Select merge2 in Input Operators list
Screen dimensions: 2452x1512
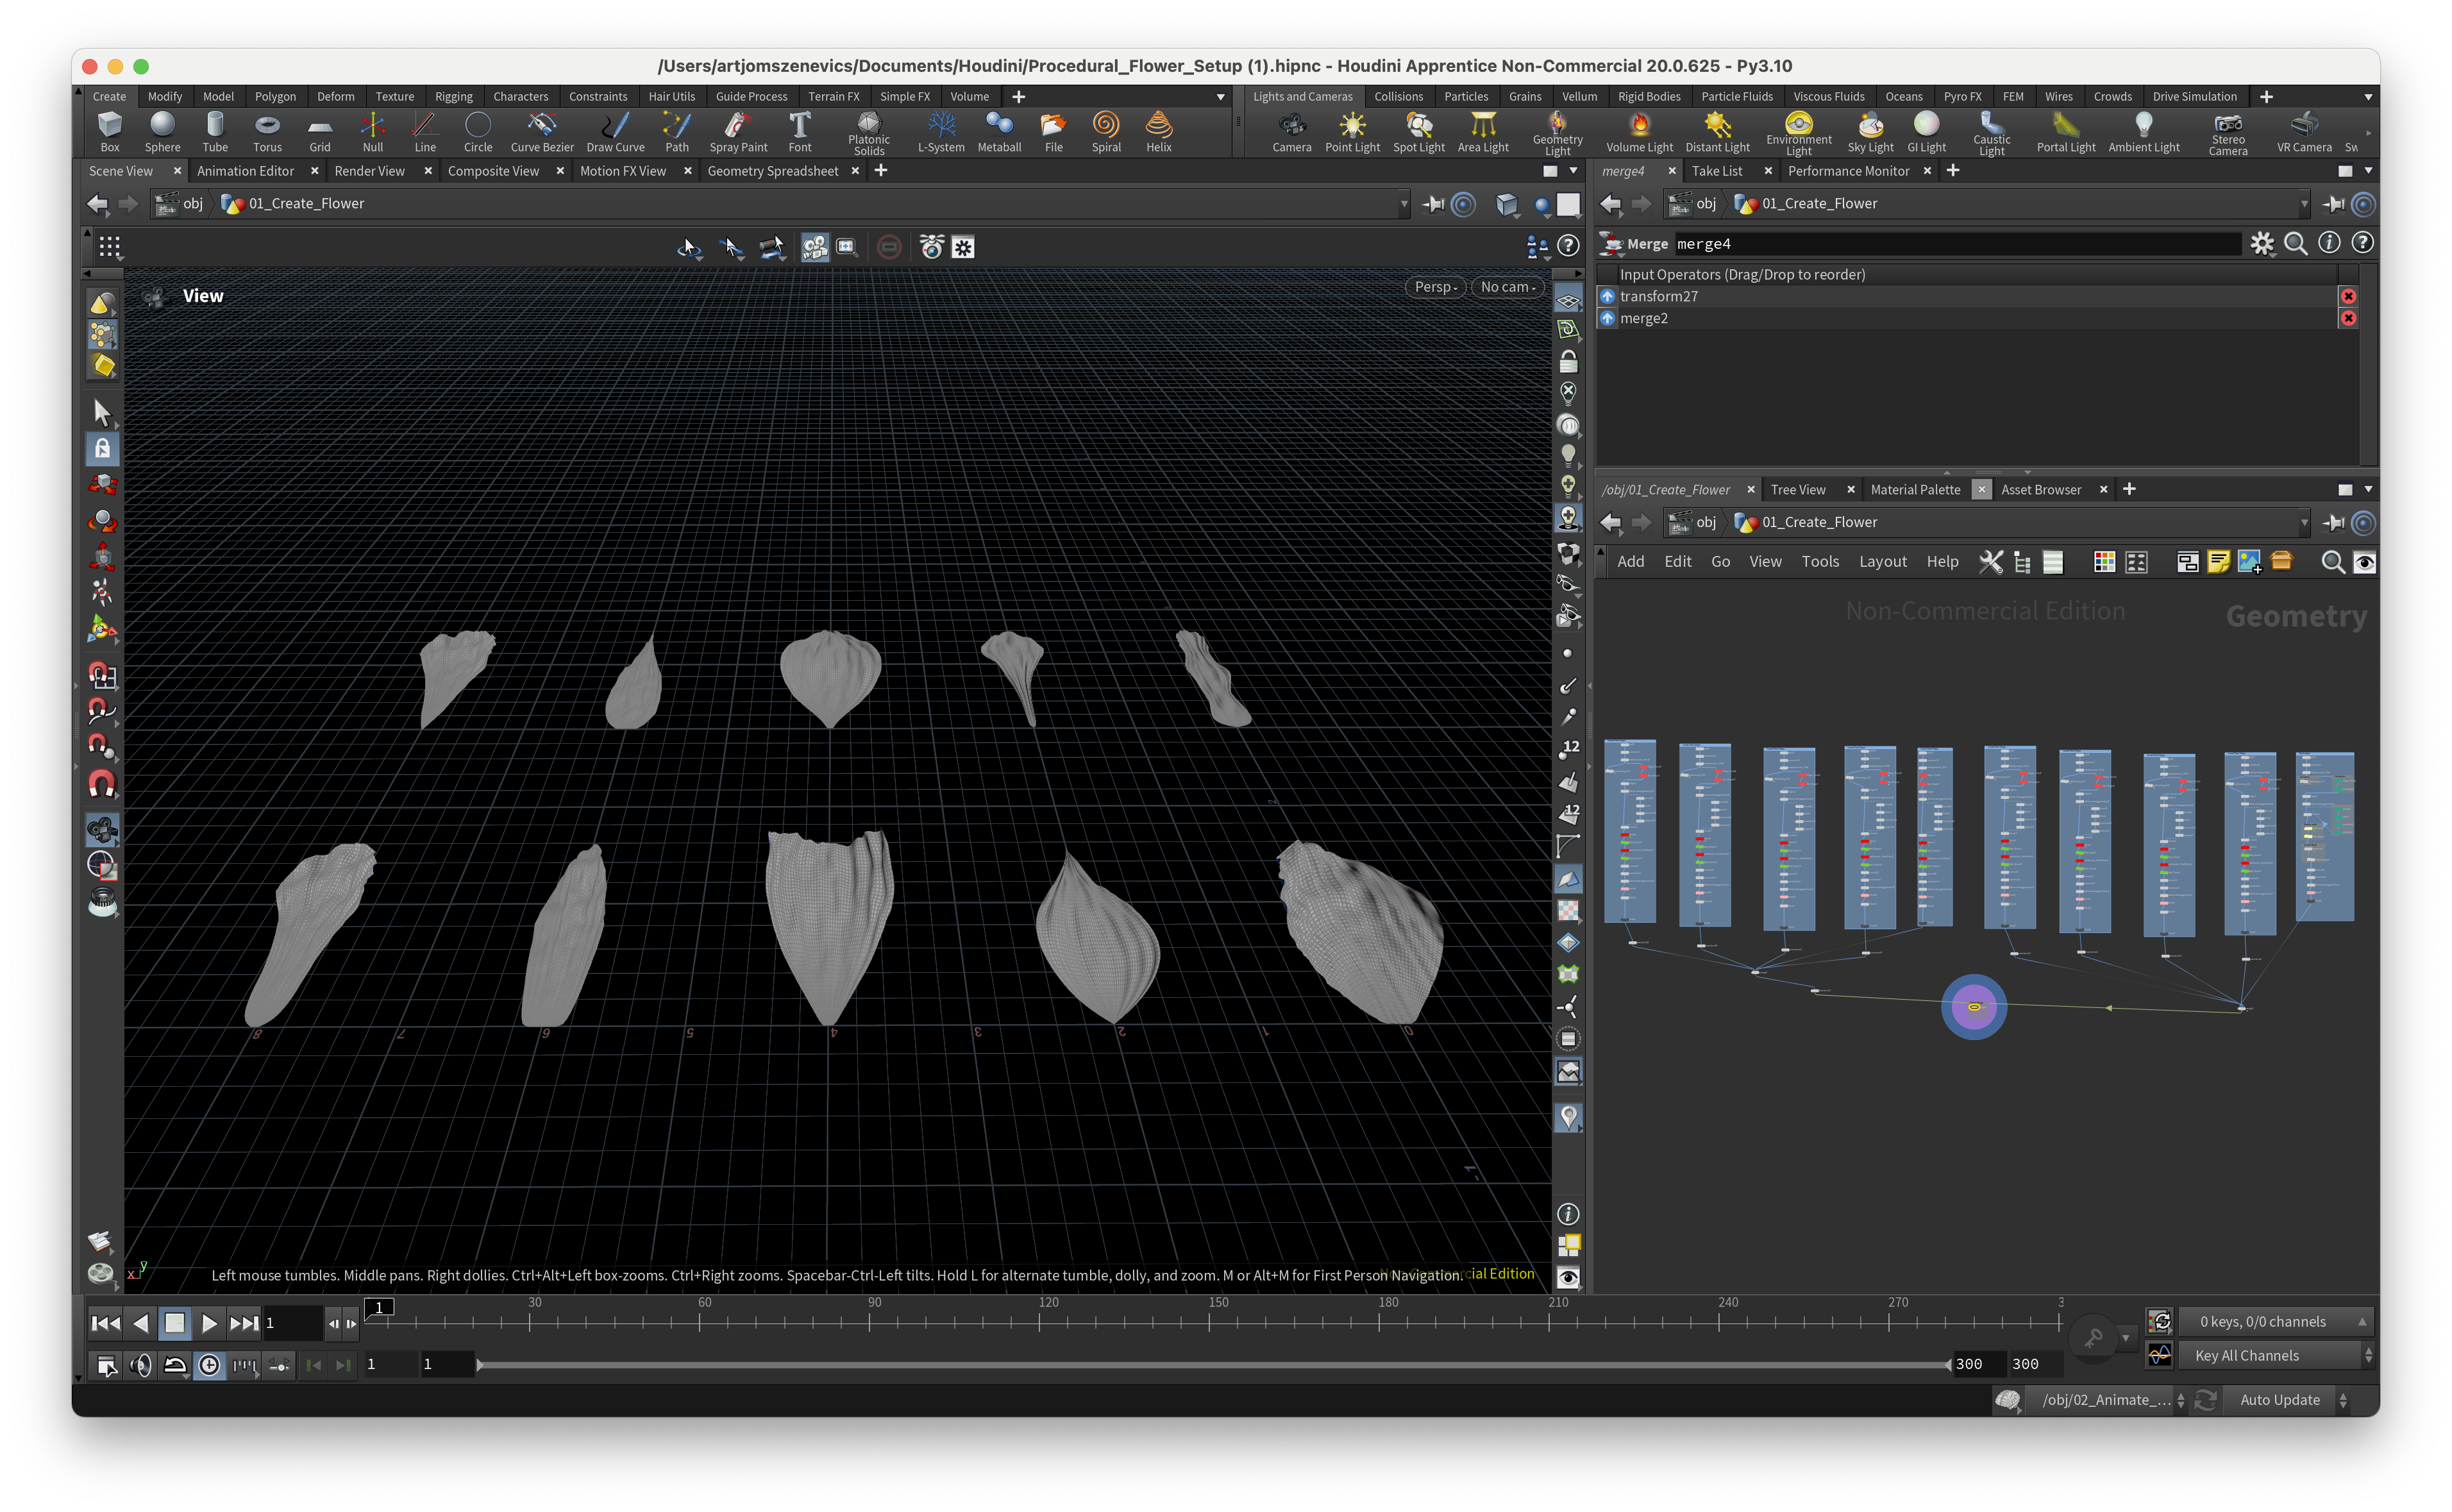click(1643, 318)
